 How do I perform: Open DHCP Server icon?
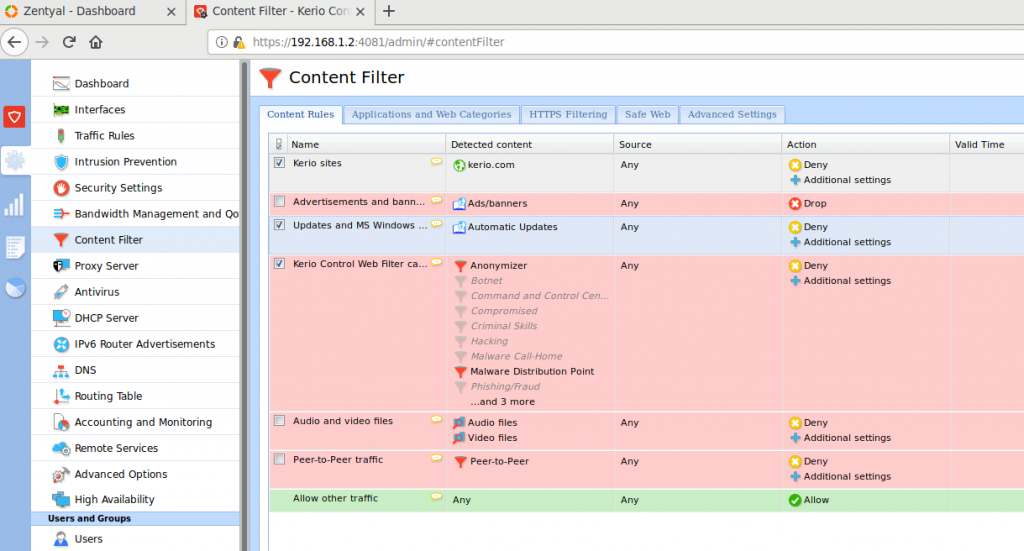click(x=61, y=318)
